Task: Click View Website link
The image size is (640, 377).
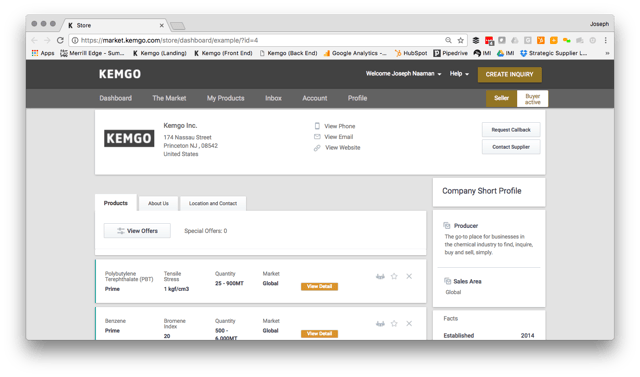Action: 342,147
